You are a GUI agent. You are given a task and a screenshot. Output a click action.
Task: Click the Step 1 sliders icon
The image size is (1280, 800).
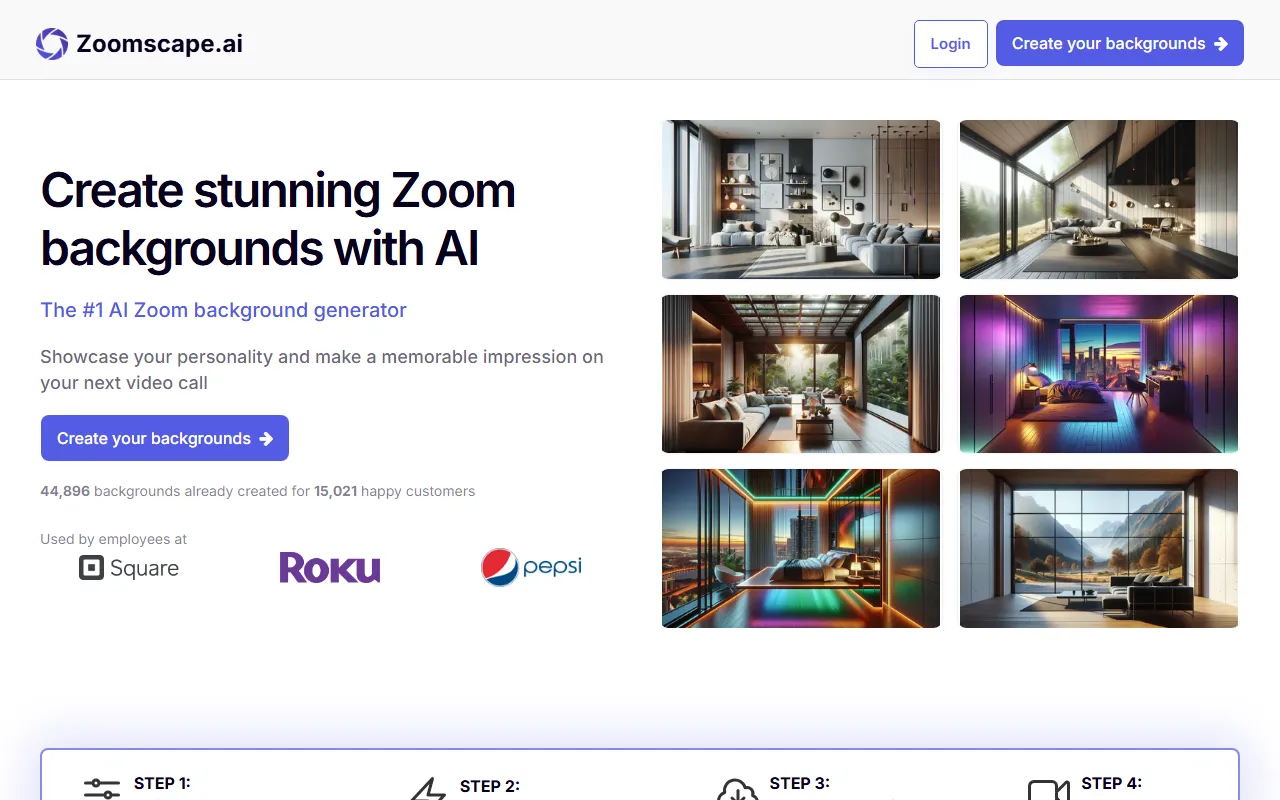[x=102, y=789]
